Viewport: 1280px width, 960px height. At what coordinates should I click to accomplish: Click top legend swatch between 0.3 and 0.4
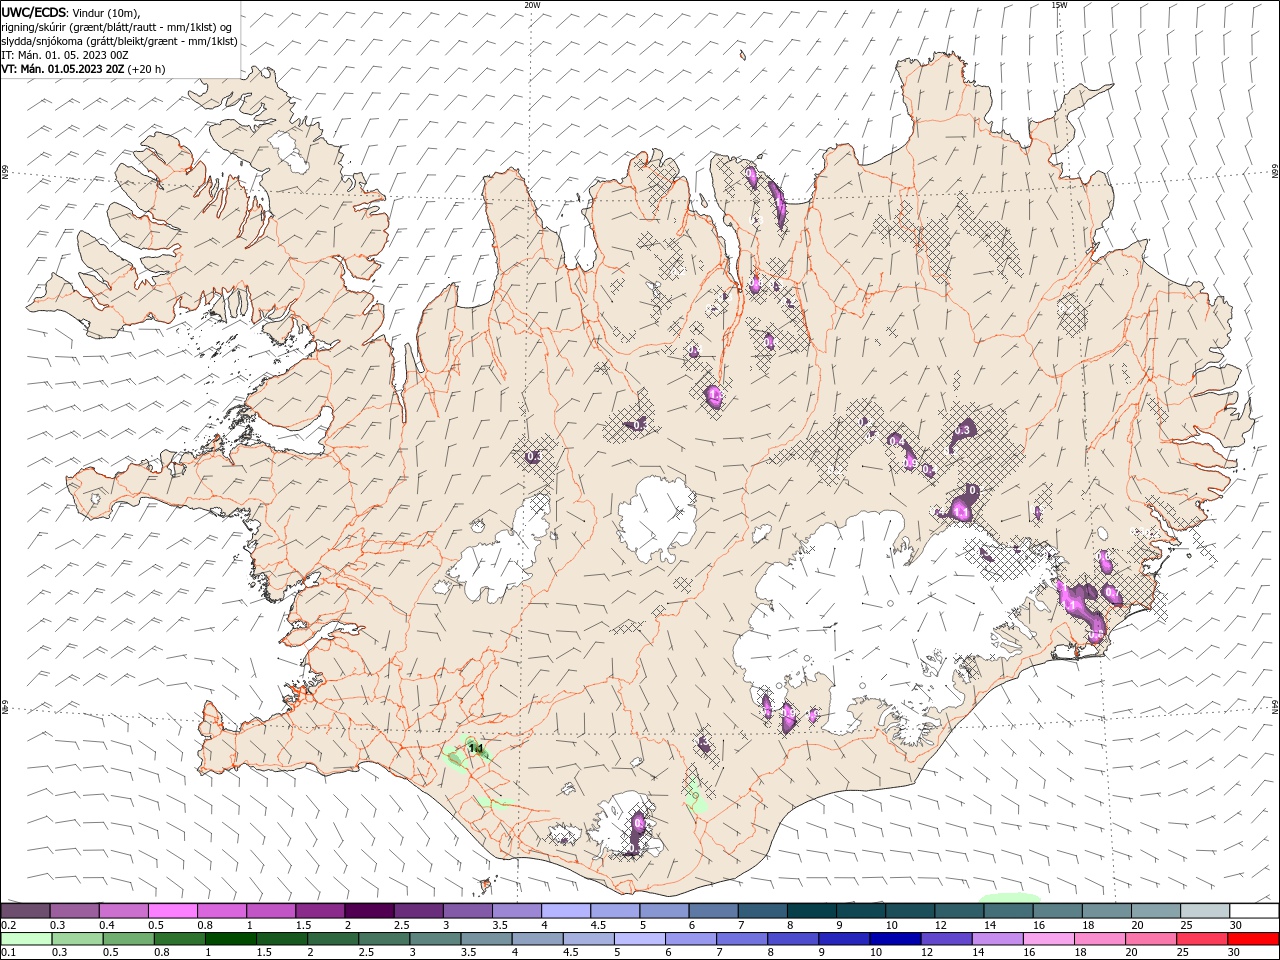tap(74, 910)
